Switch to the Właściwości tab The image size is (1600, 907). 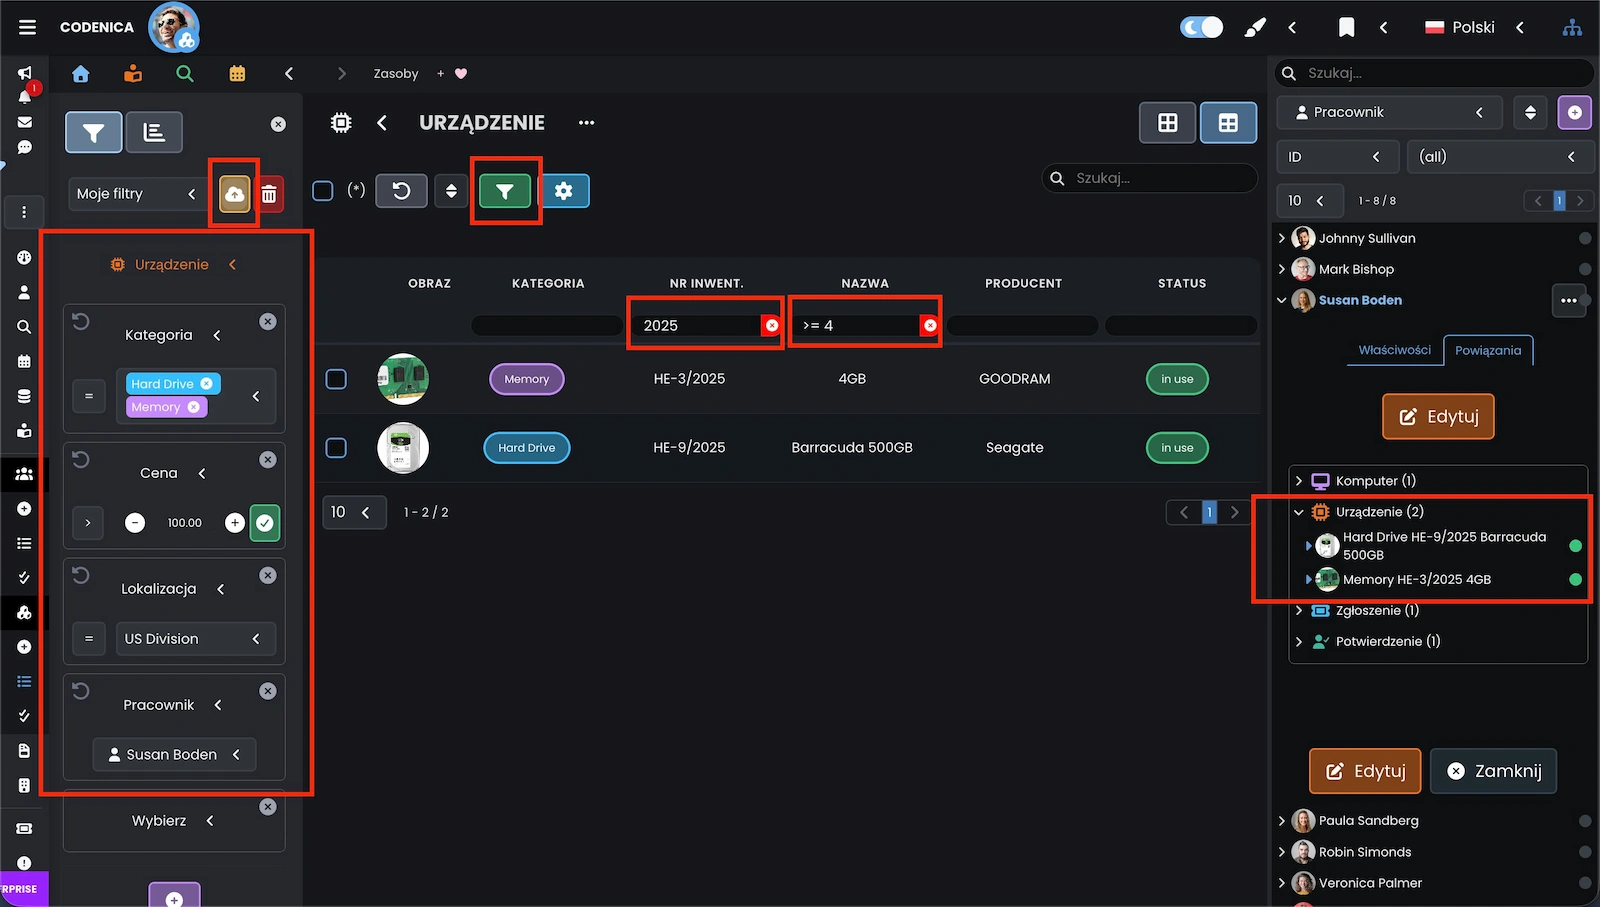point(1394,350)
